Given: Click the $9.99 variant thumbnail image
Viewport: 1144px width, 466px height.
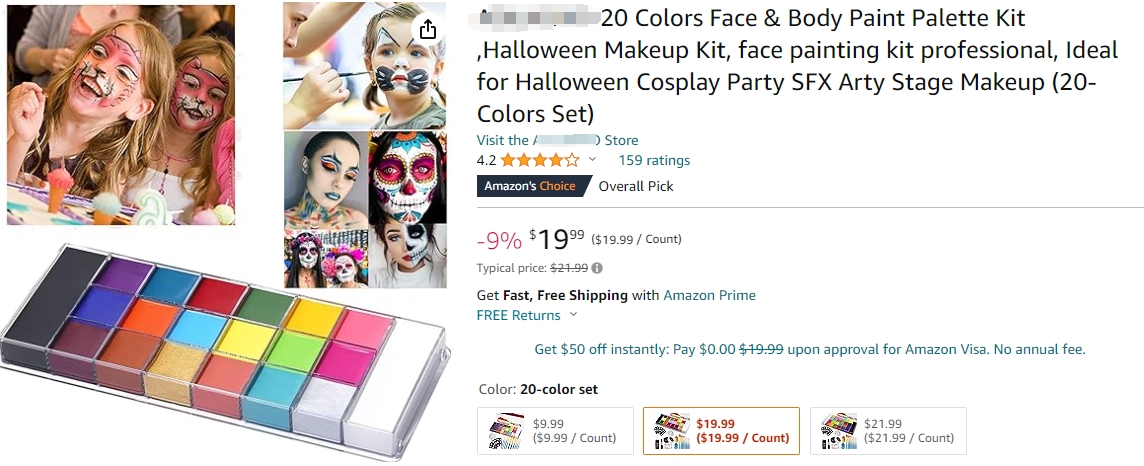Looking at the screenshot, I should 506,430.
